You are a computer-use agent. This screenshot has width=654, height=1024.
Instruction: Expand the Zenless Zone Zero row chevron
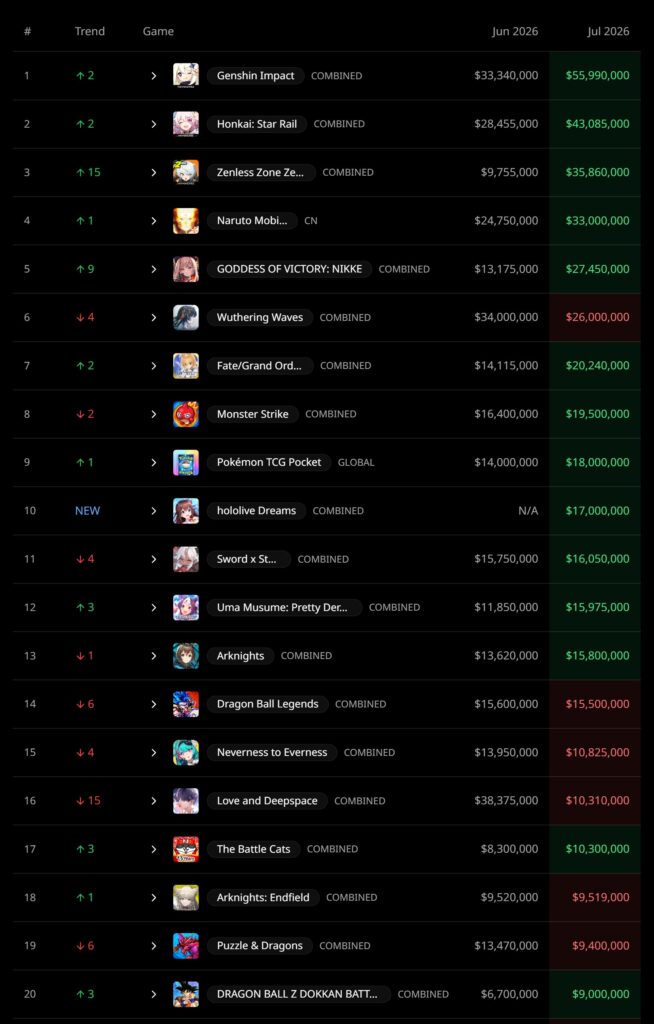click(154, 172)
